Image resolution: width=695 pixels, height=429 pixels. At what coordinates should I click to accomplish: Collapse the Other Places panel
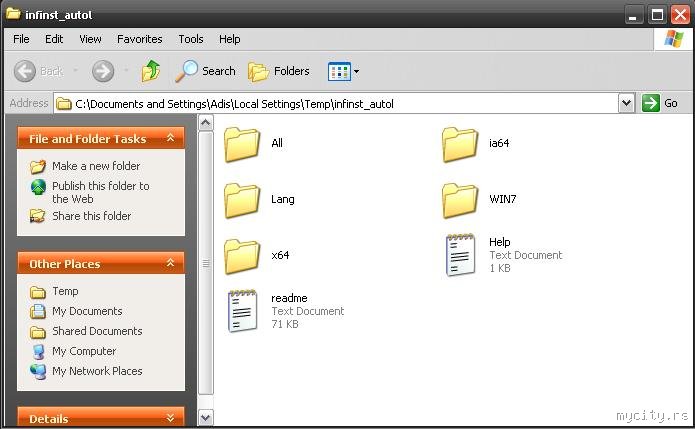[170, 263]
